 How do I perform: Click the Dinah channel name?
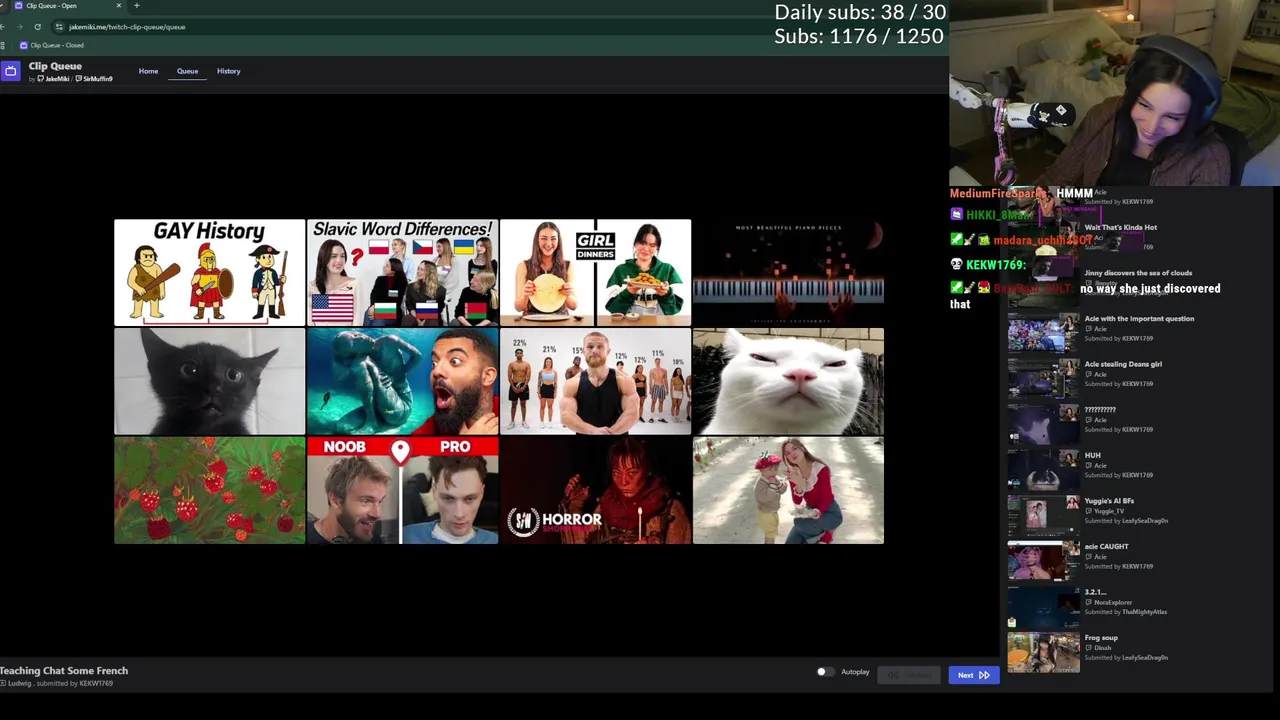(x=1102, y=648)
